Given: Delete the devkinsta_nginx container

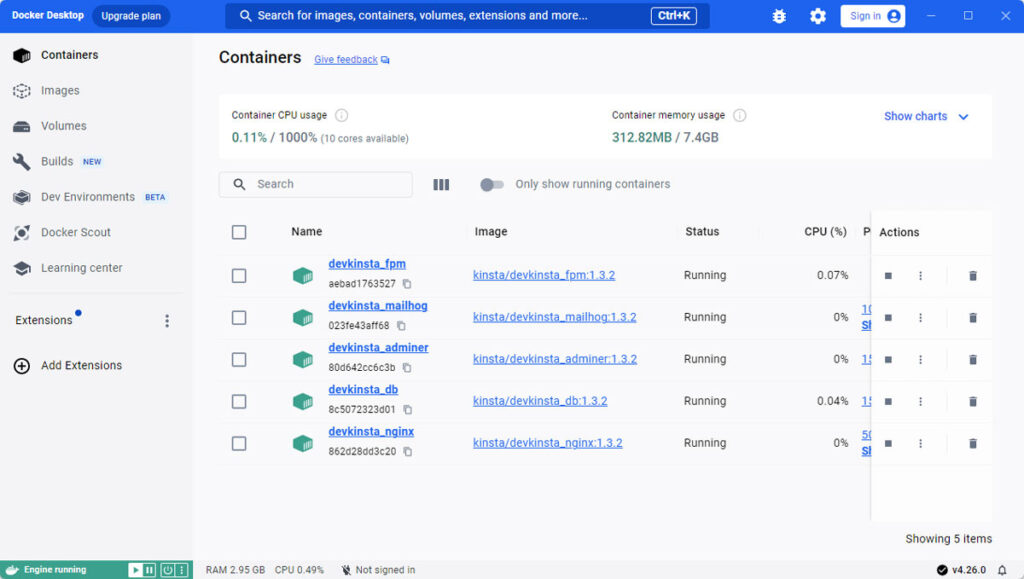Looking at the screenshot, I should pos(972,443).
